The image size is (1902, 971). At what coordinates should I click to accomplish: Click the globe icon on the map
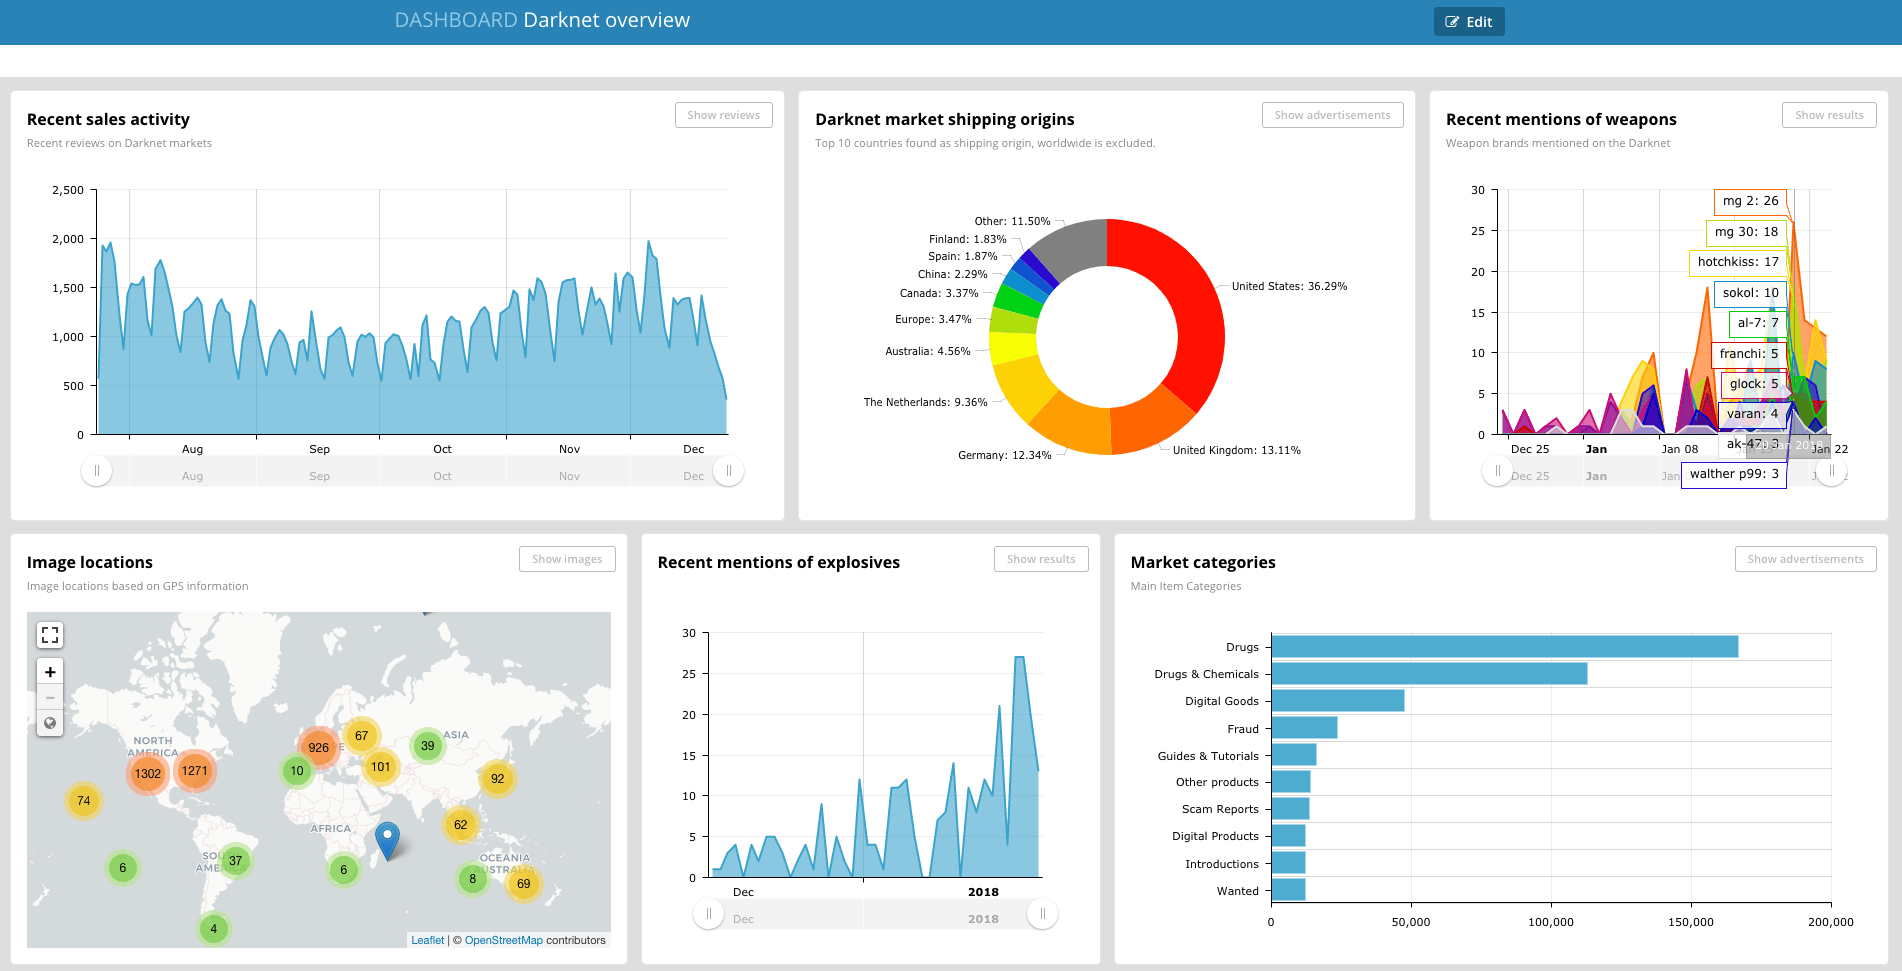coord(50,723)
